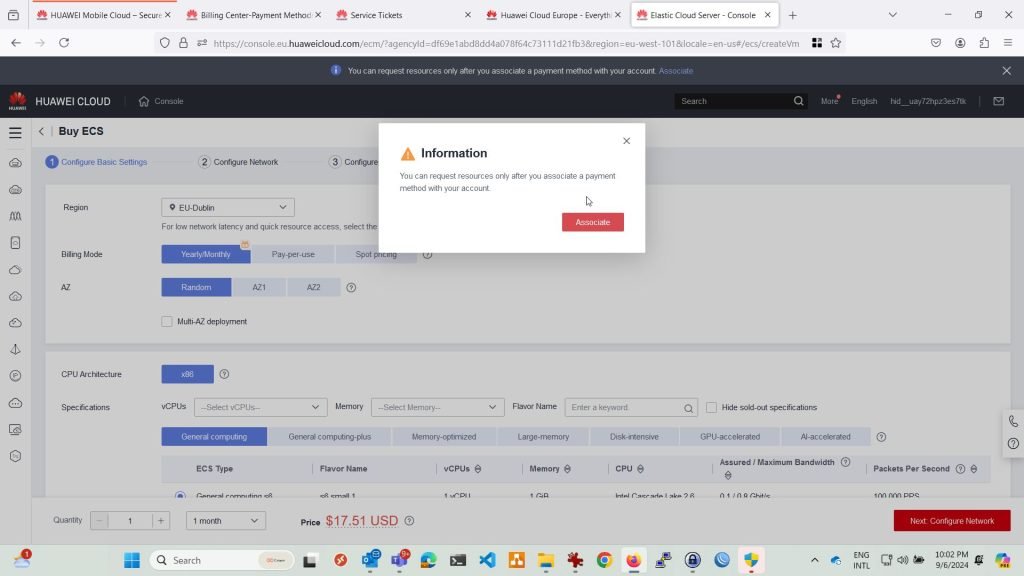The image size is (1024, 576).
Task: Click the Associate link in the top banner
Action: 676,71
